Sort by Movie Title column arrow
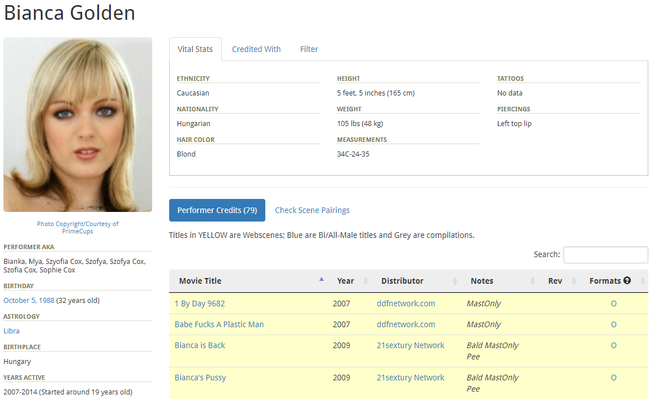The height and width of the screenshot is (399, 650). click(321, 280)
